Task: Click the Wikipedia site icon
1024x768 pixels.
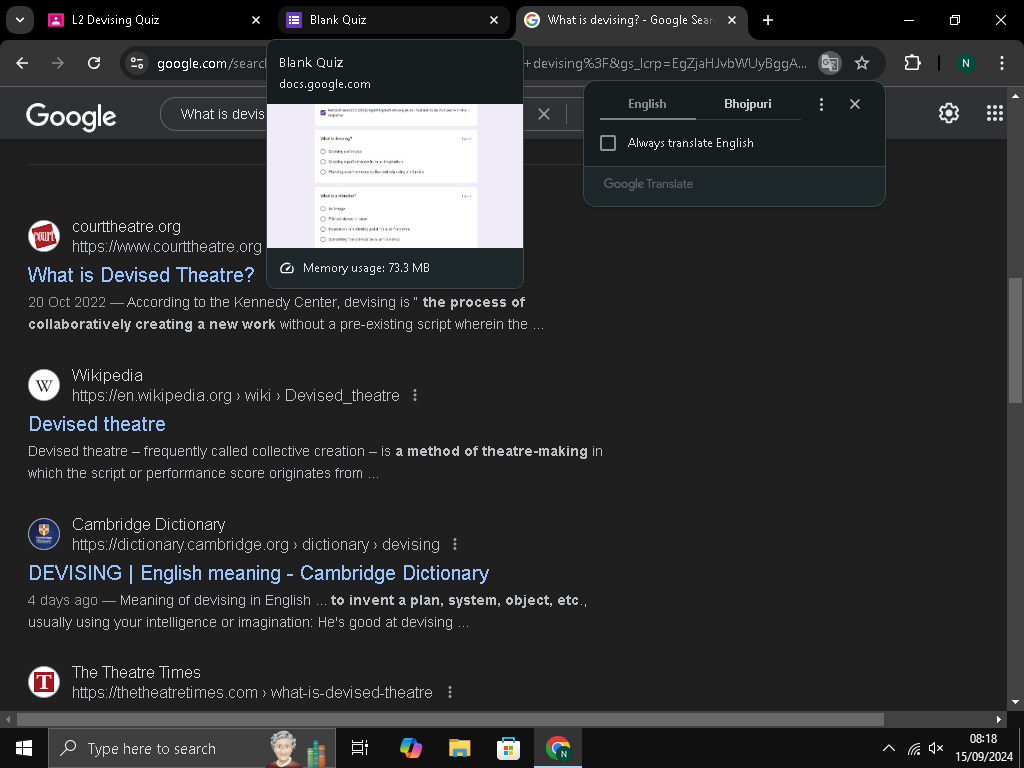Action: point(44,385)
